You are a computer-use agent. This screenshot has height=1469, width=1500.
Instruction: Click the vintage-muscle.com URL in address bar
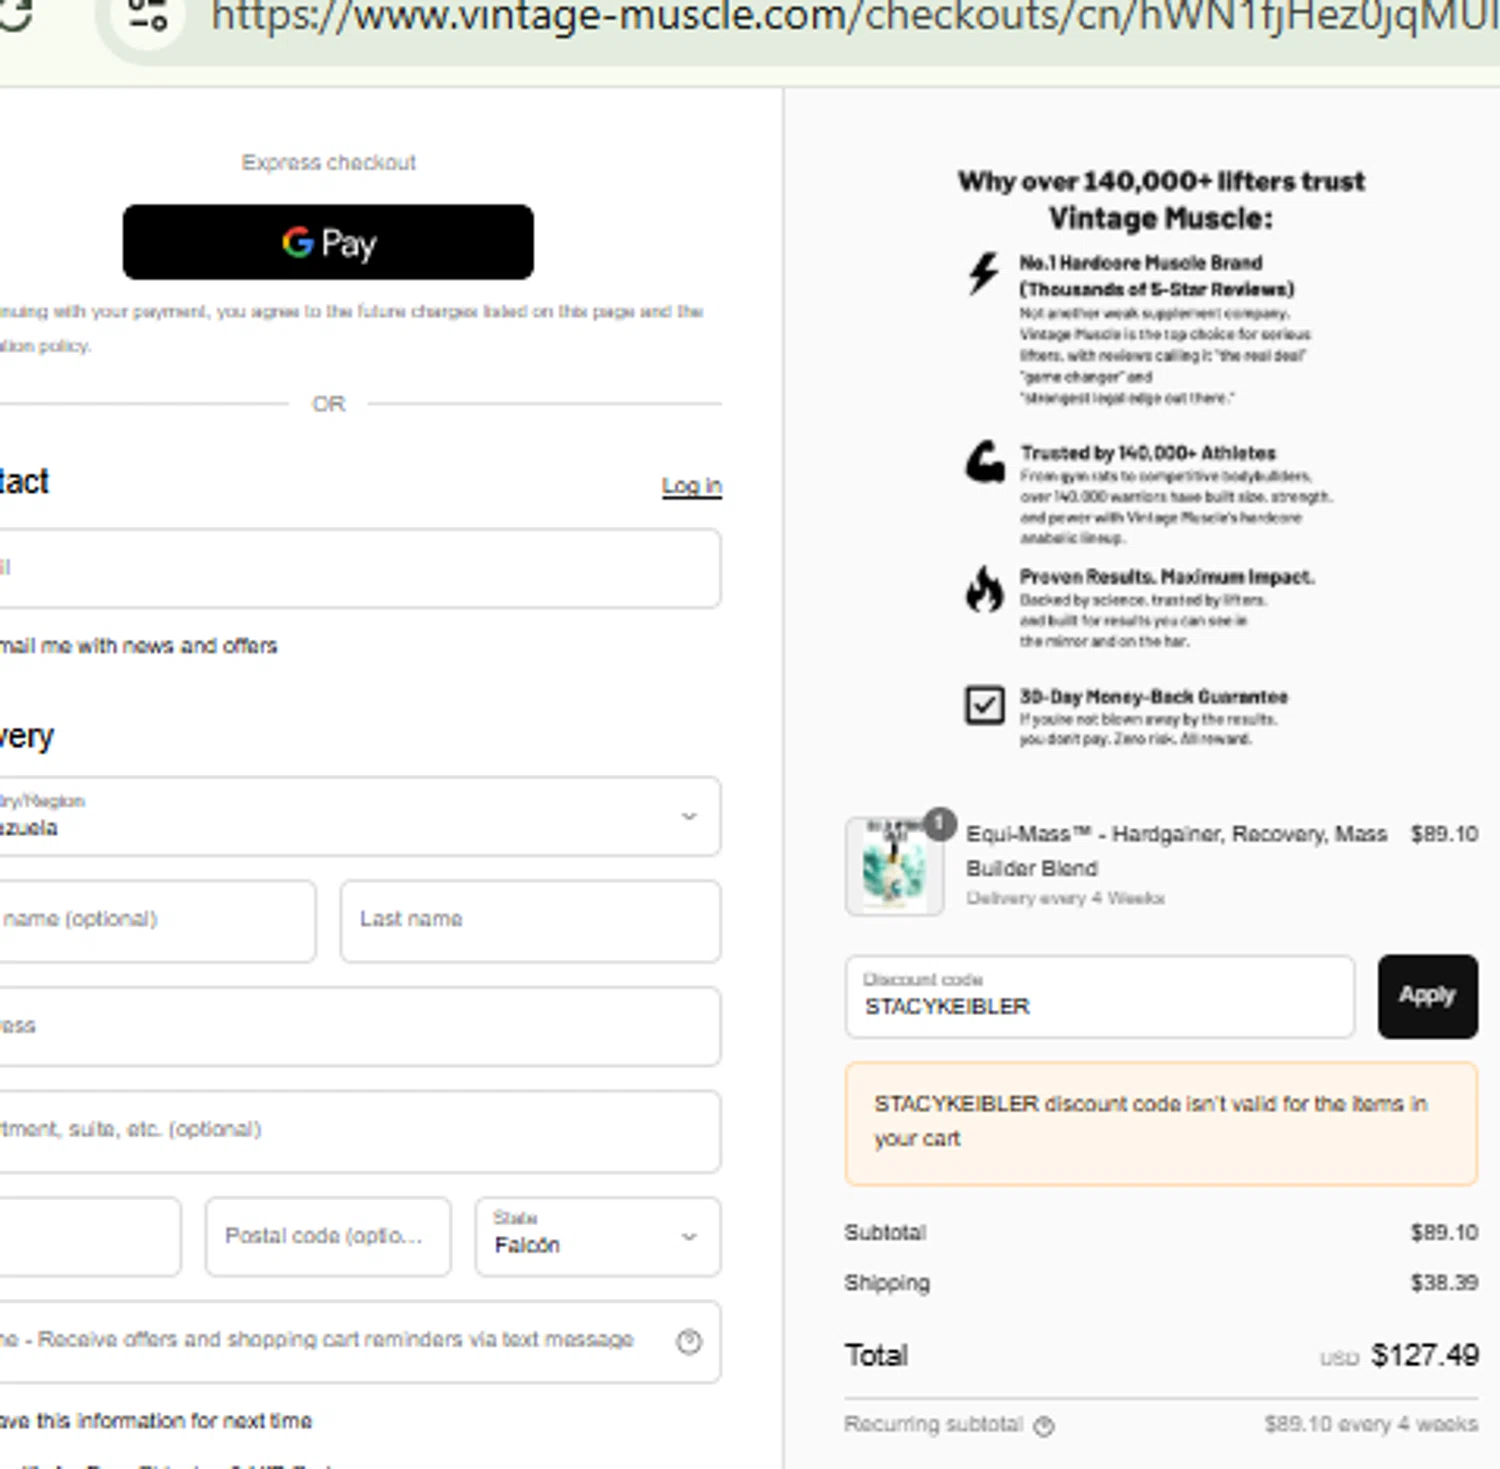point(855,16)
